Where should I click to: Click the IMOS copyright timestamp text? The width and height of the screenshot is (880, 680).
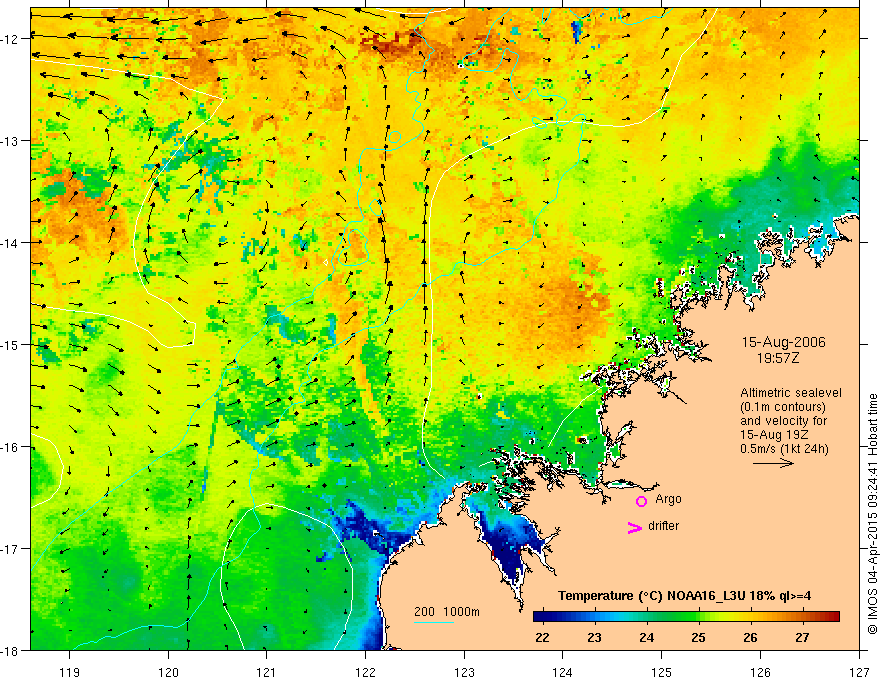pos(873,513)
